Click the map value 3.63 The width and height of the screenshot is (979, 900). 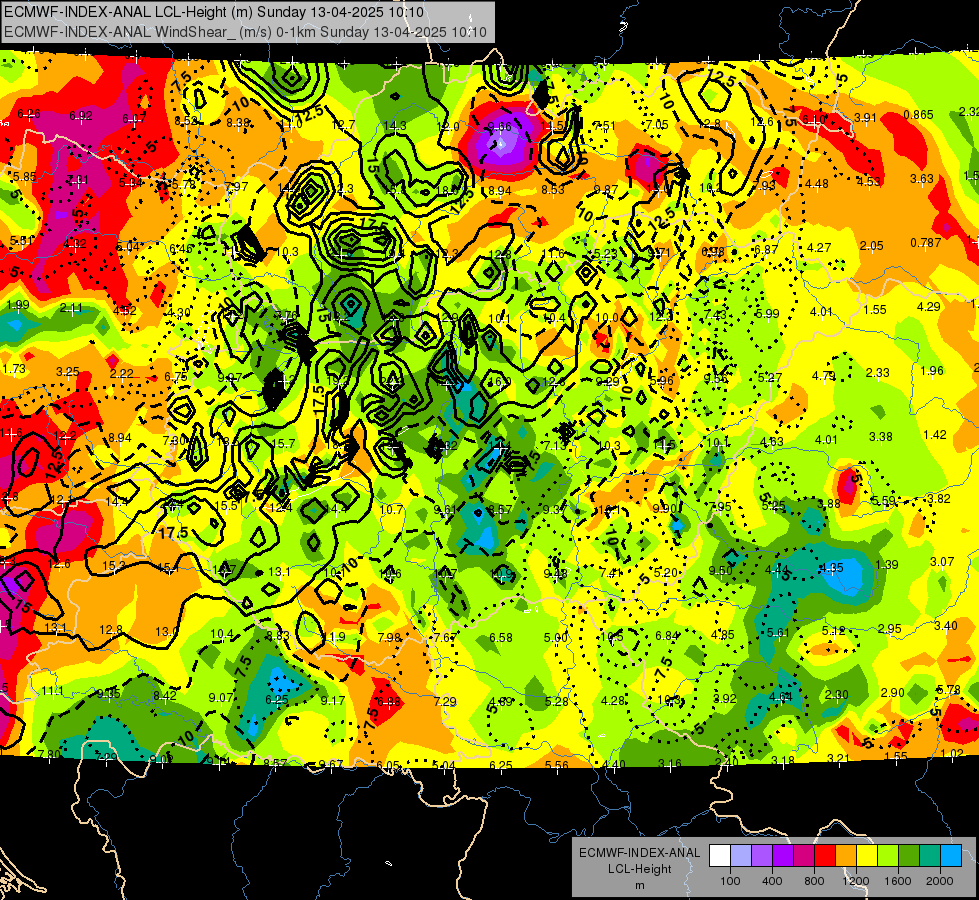(922, 179)
